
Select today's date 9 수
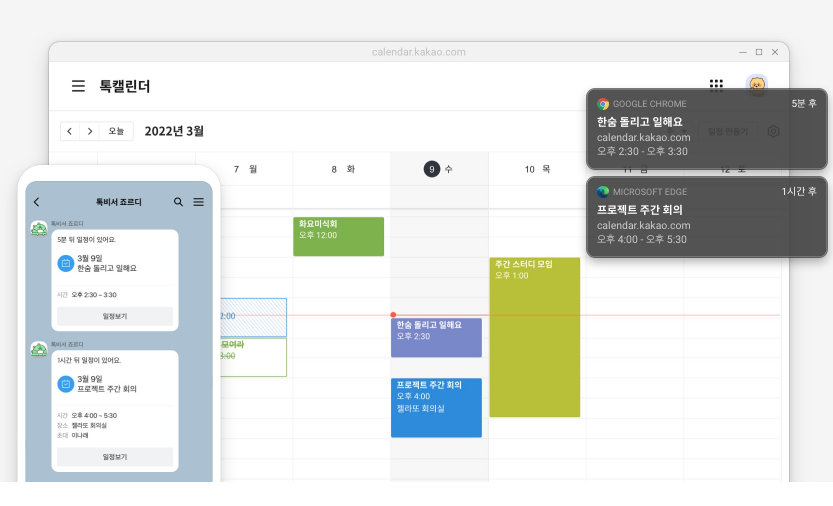click(x=438, y=169)
